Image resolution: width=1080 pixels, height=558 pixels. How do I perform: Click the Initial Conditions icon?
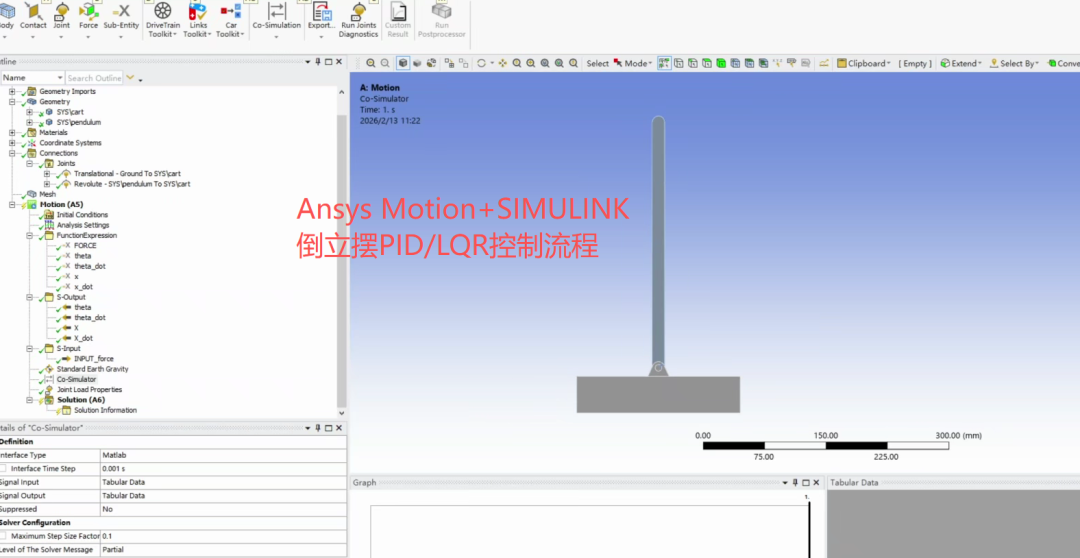[49, 215]
